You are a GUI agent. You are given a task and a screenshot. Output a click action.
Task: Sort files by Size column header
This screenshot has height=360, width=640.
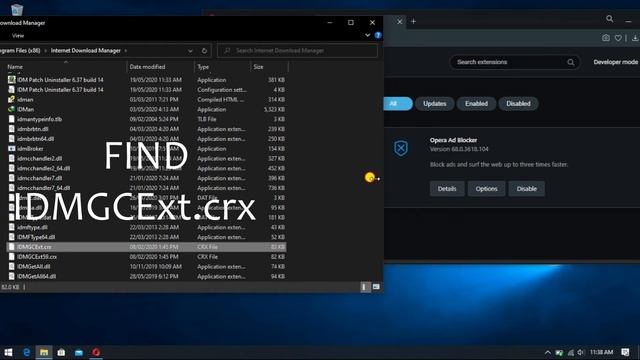(258, 67)
